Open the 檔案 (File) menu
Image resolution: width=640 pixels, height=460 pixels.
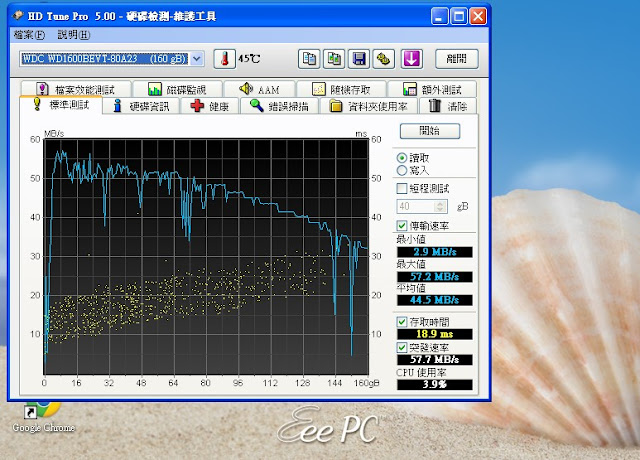[x=30, y=35]
